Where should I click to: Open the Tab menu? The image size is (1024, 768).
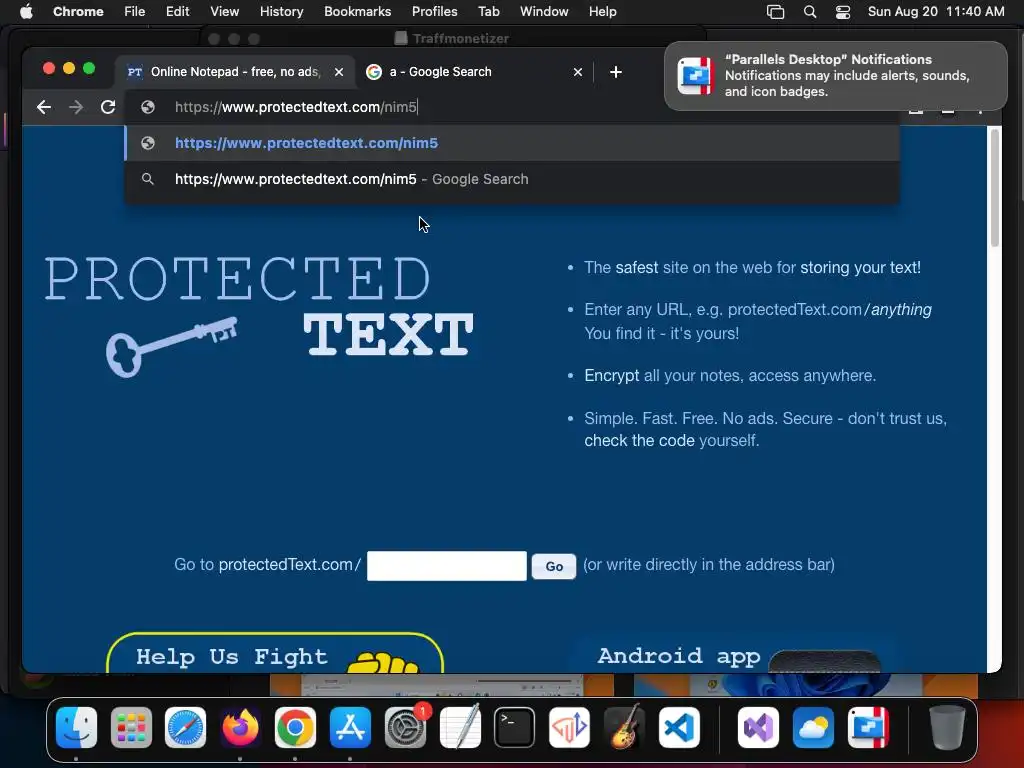pos(488,12)
